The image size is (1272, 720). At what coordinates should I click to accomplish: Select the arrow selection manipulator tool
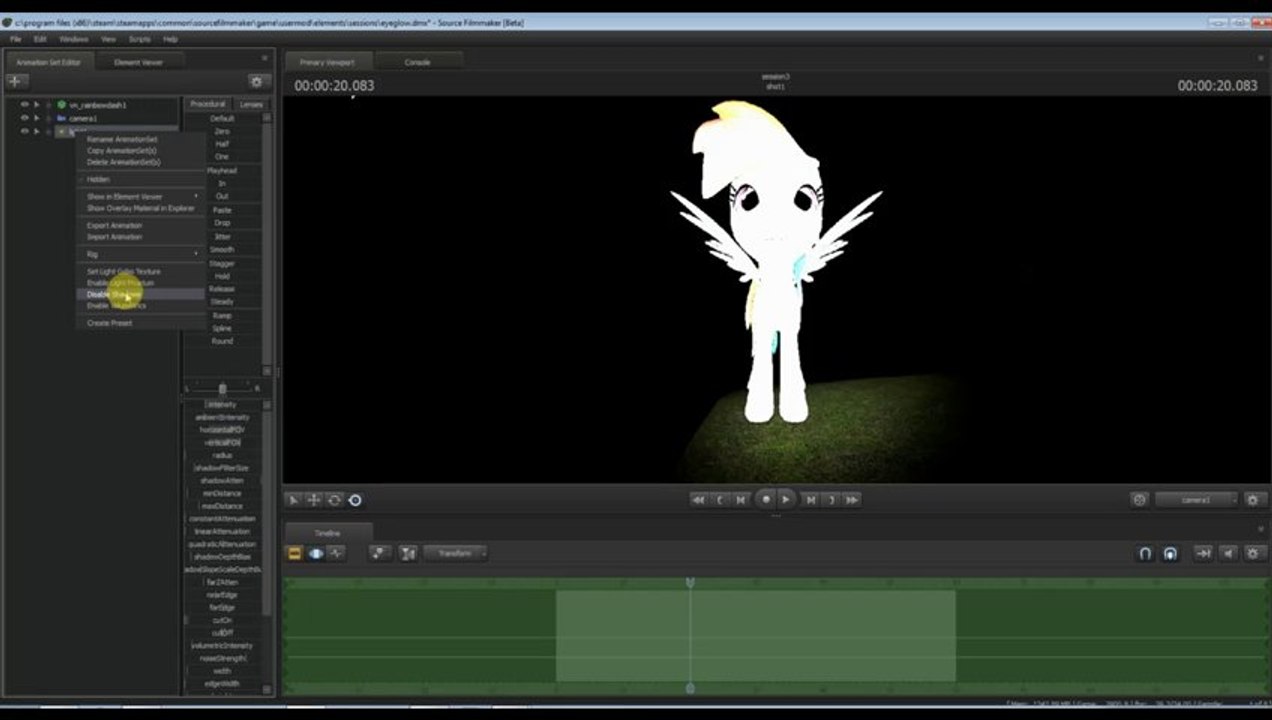[x=293, y=500]
